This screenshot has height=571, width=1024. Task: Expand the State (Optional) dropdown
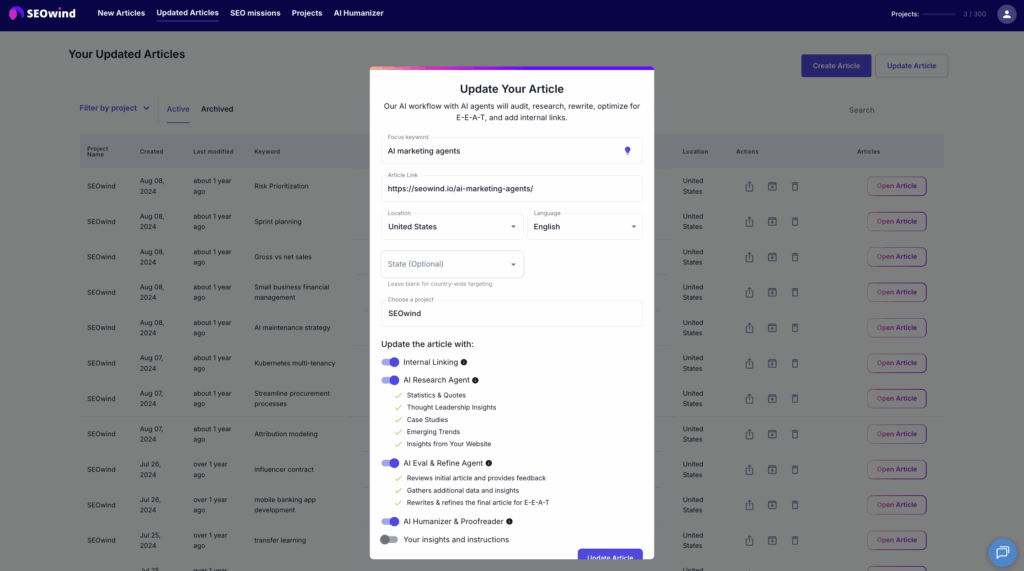[x=452, y=264]
